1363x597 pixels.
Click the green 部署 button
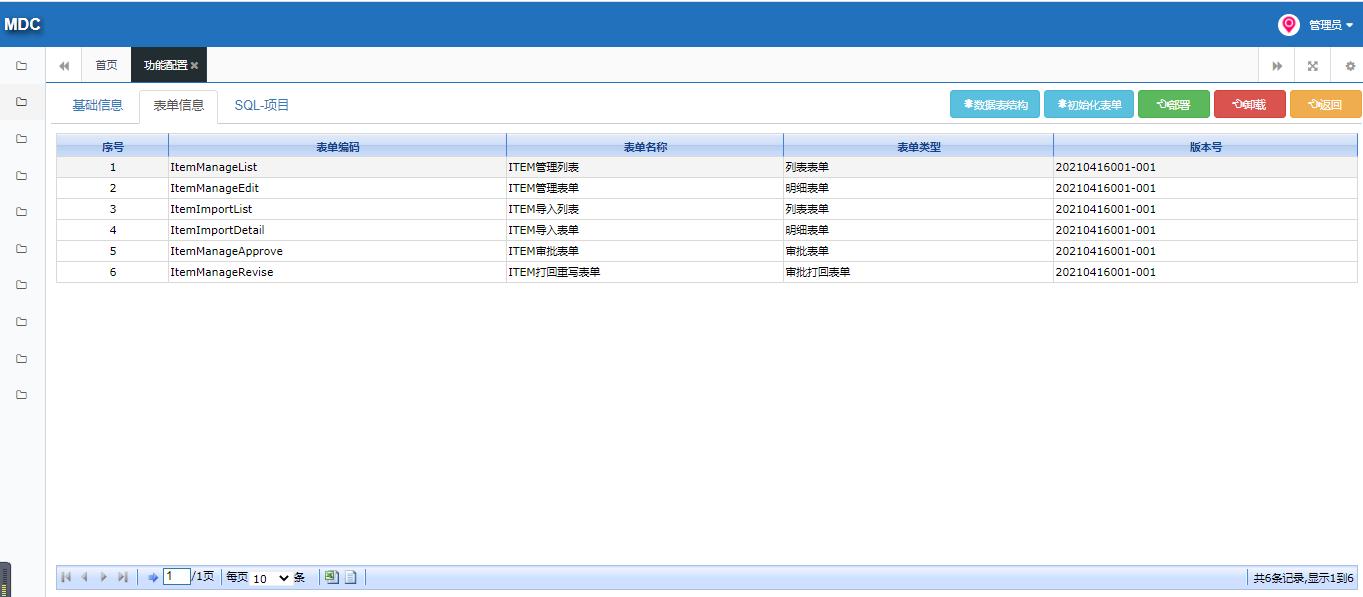click(1174, 104)
